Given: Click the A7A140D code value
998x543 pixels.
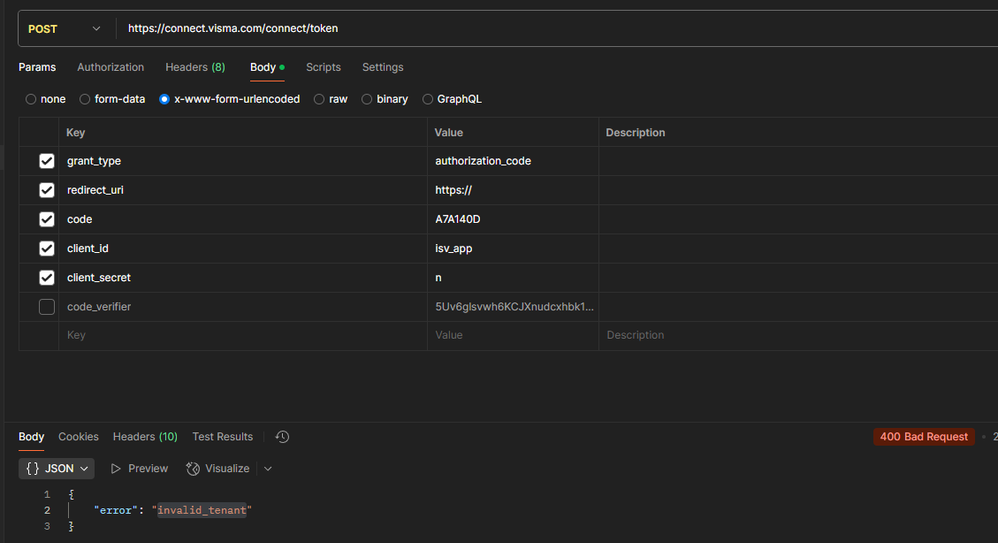Looking at the screenshot, I should [x=513, y=219].
